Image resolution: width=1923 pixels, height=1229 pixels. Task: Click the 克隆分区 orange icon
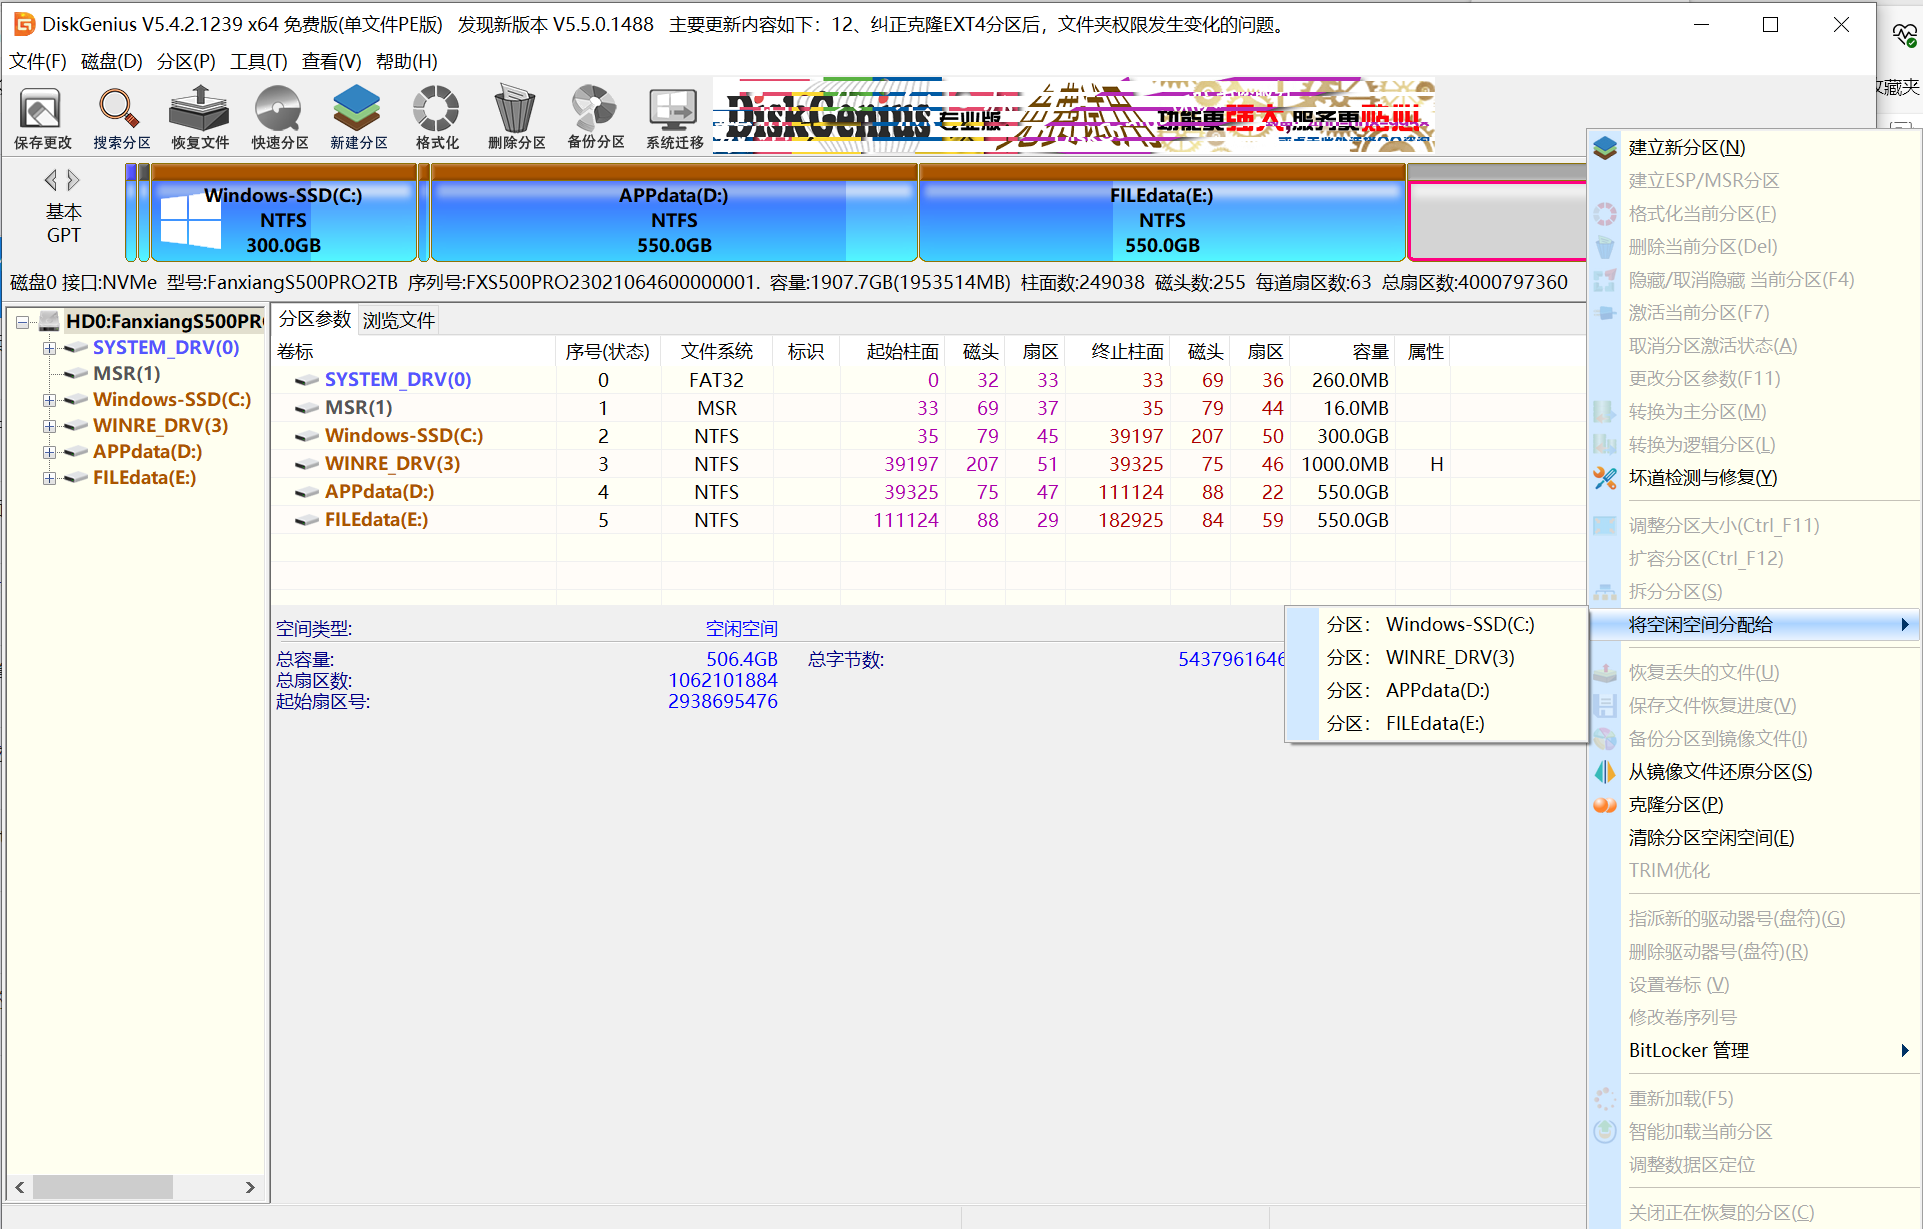tap(1605, 805)
